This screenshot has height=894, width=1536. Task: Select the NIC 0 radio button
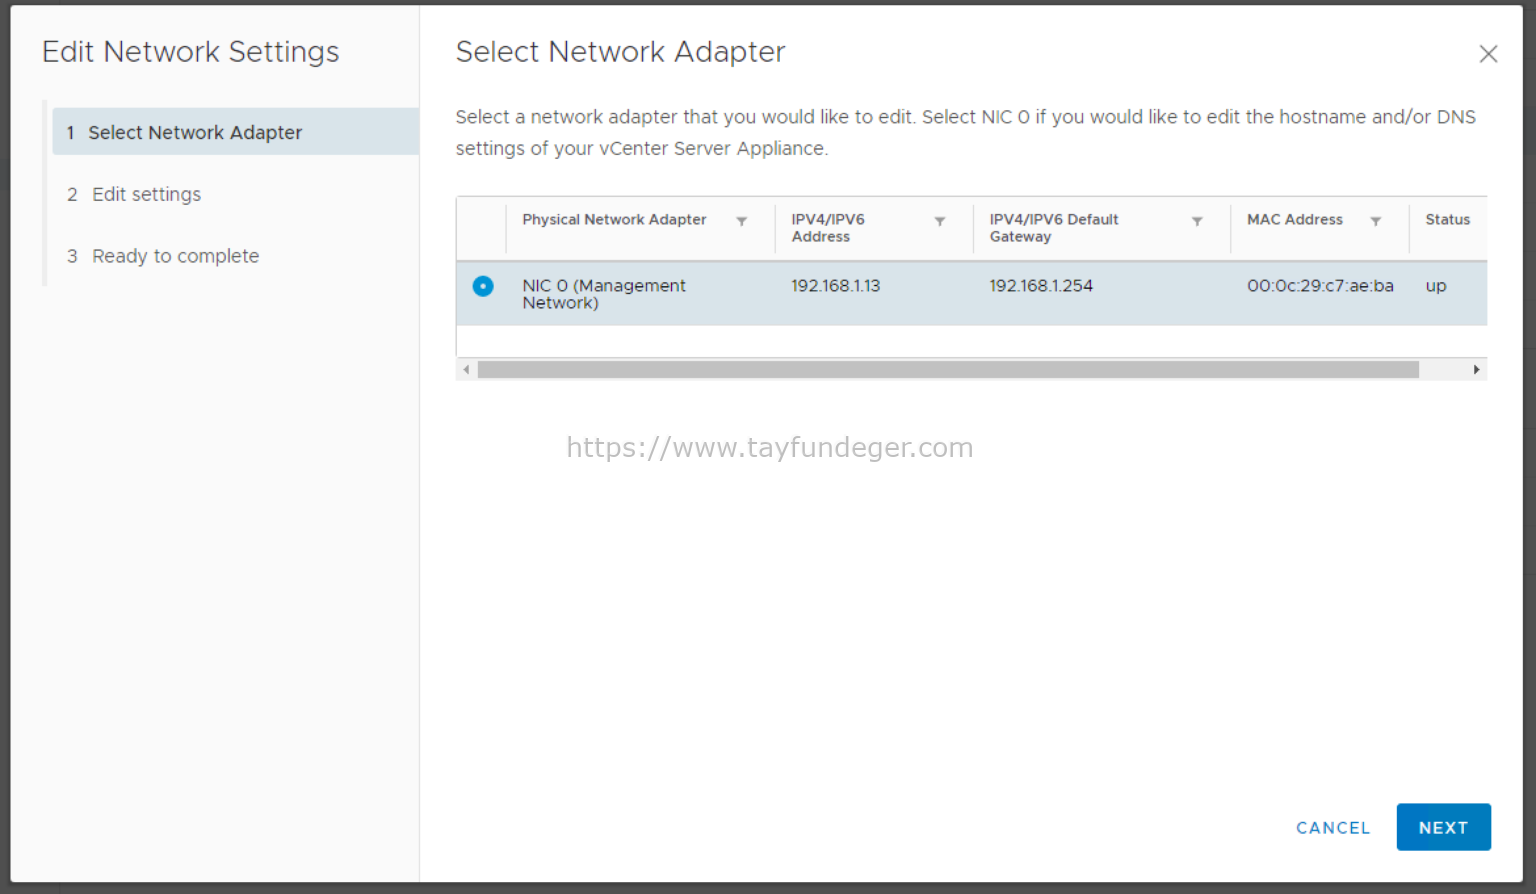483,286
